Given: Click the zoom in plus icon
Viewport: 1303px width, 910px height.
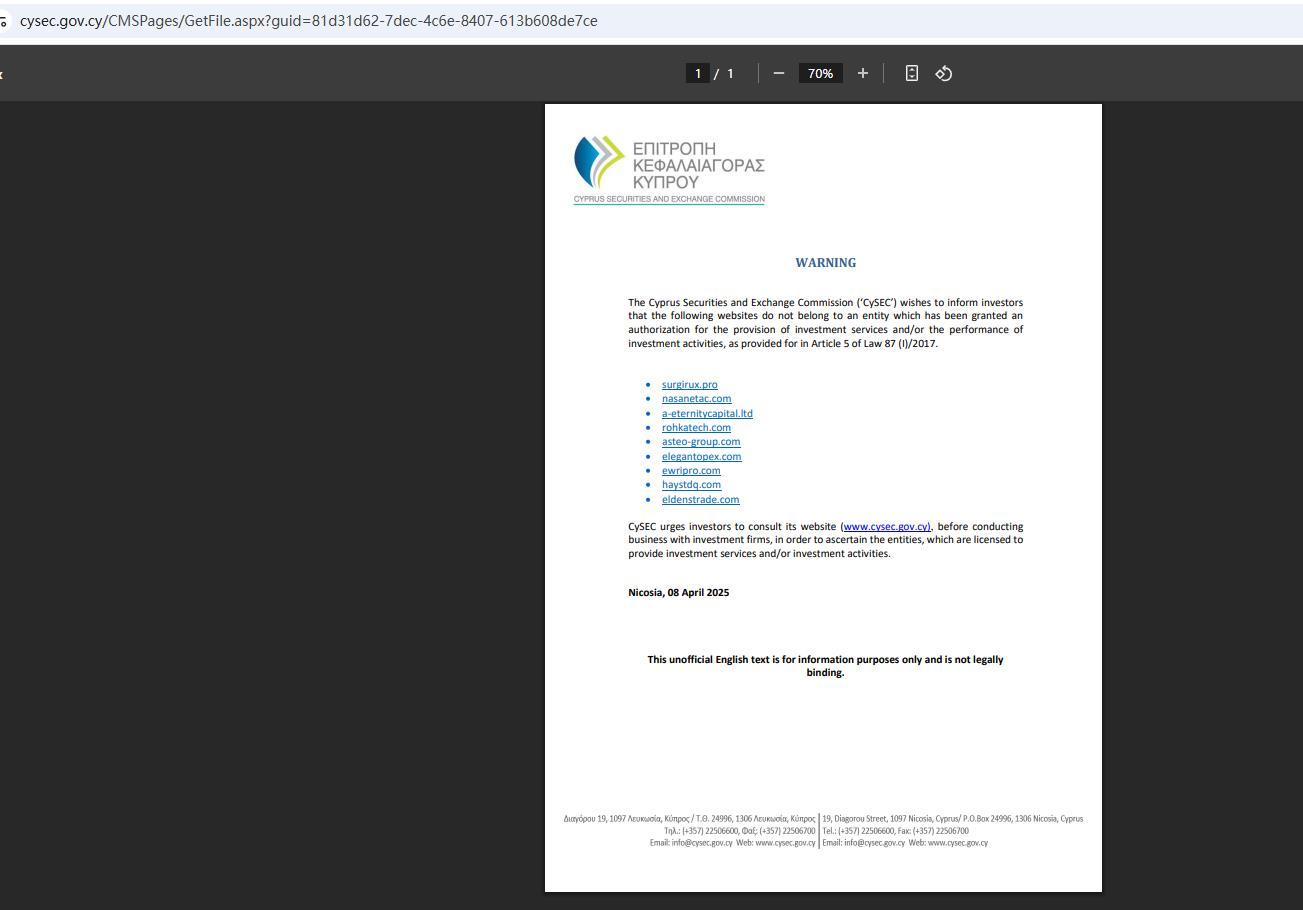Looking at the screenshot, I should click(862, 73).
